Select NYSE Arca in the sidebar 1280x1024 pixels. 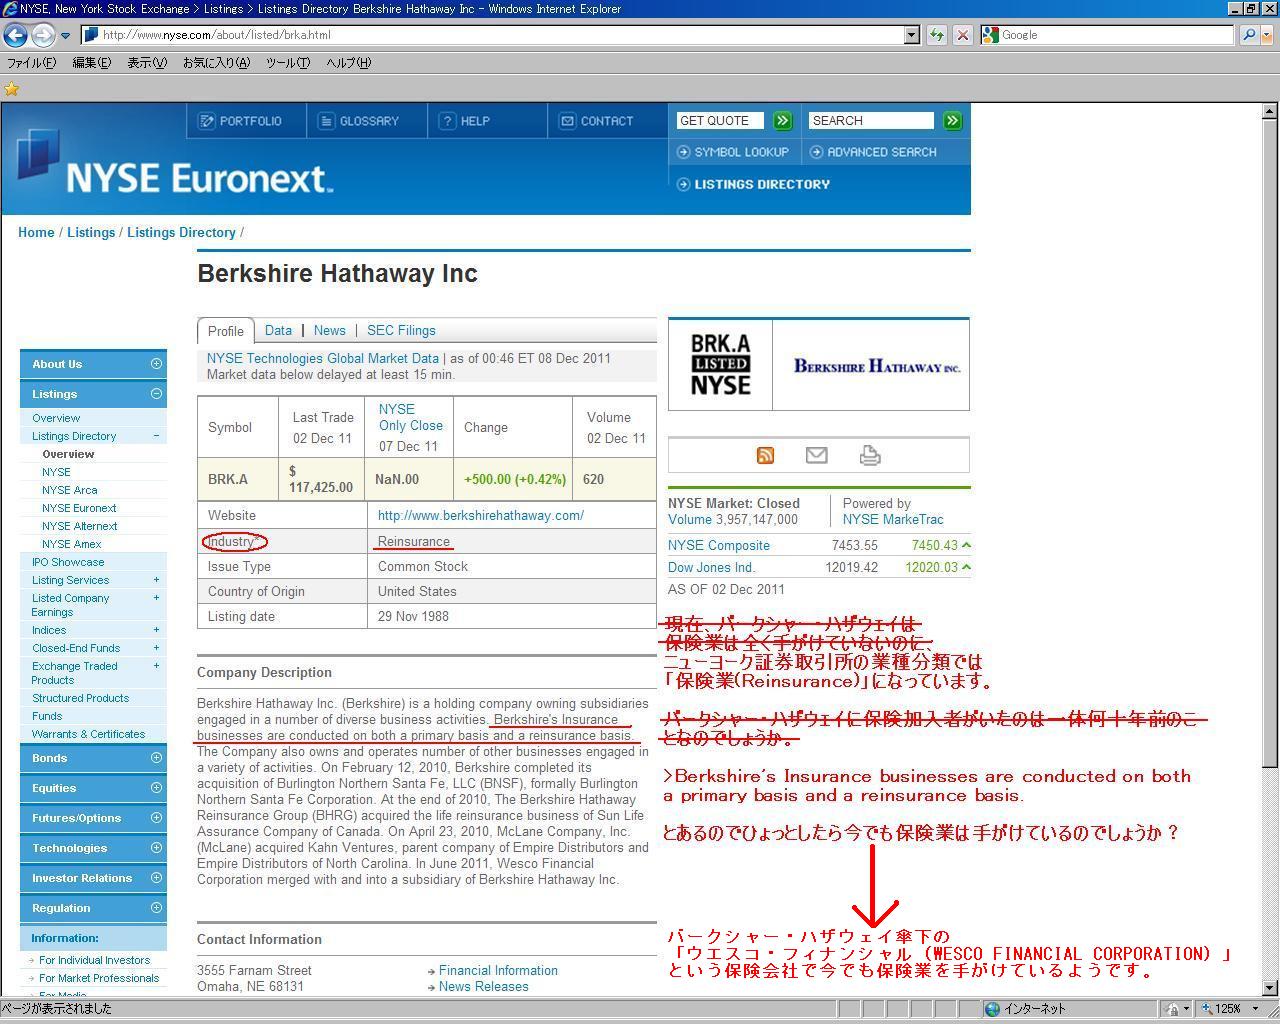(x=70, y=490)
